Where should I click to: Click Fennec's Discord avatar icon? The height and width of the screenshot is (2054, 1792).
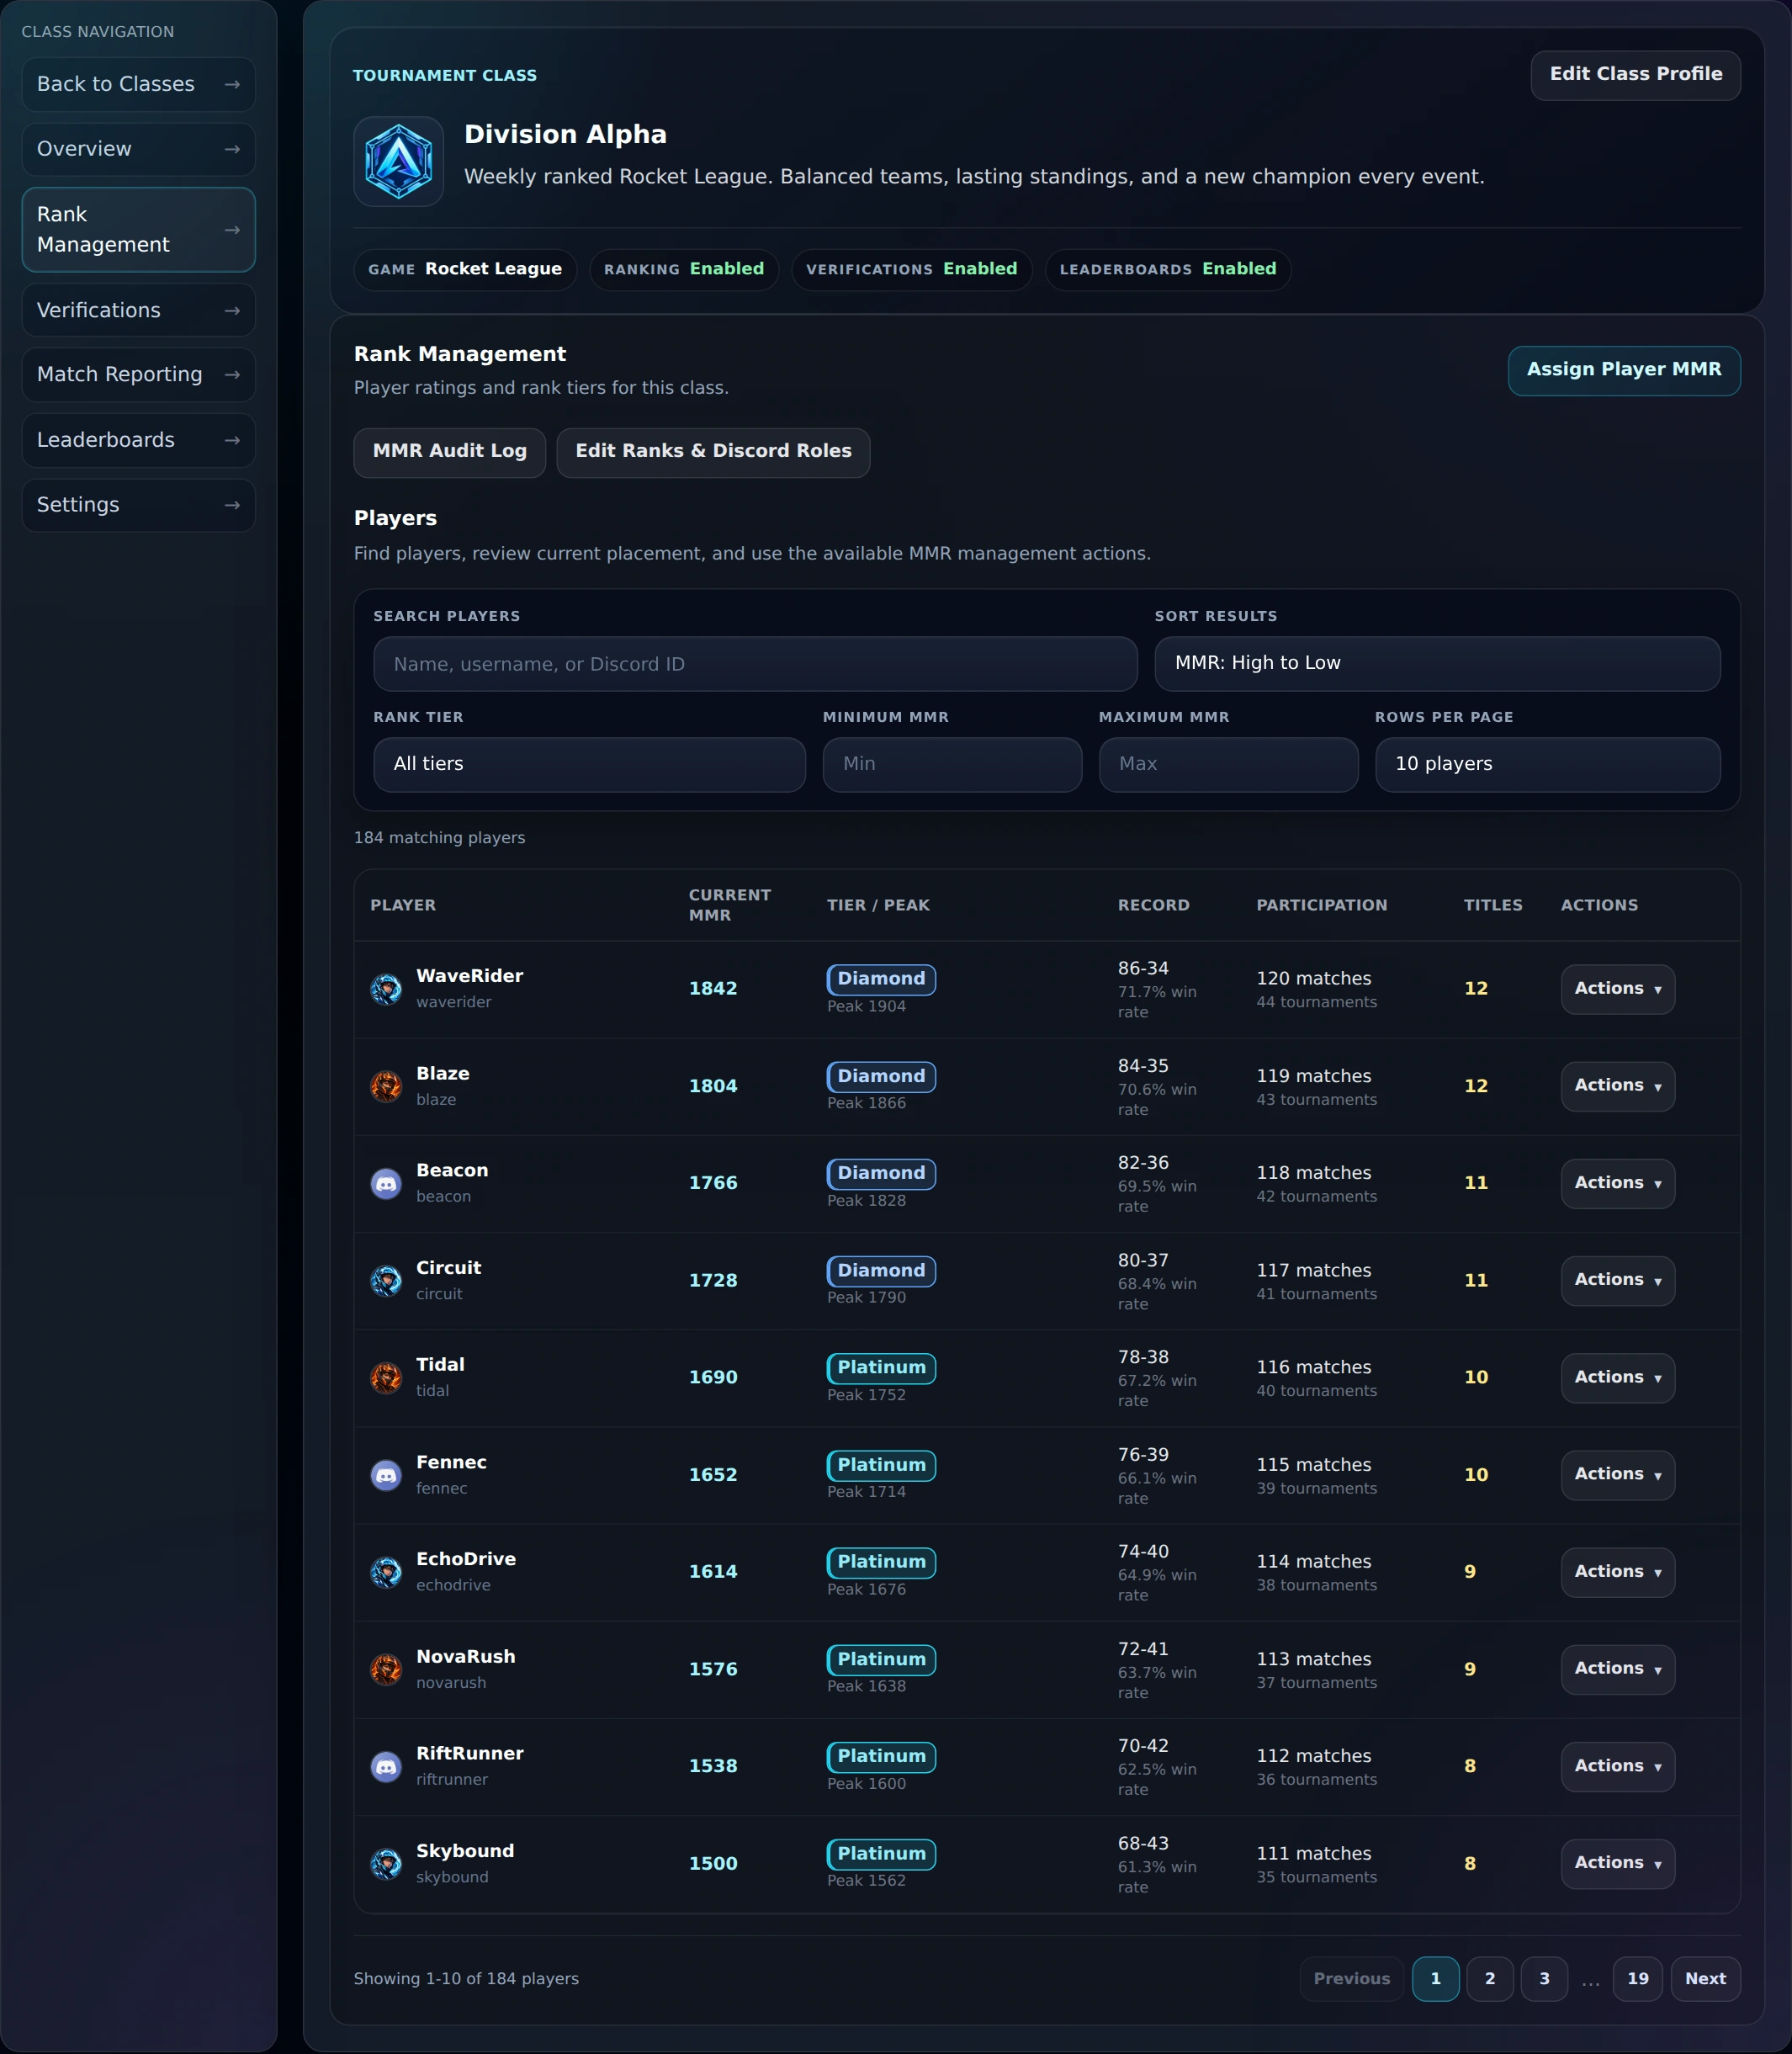(386, 1475)
